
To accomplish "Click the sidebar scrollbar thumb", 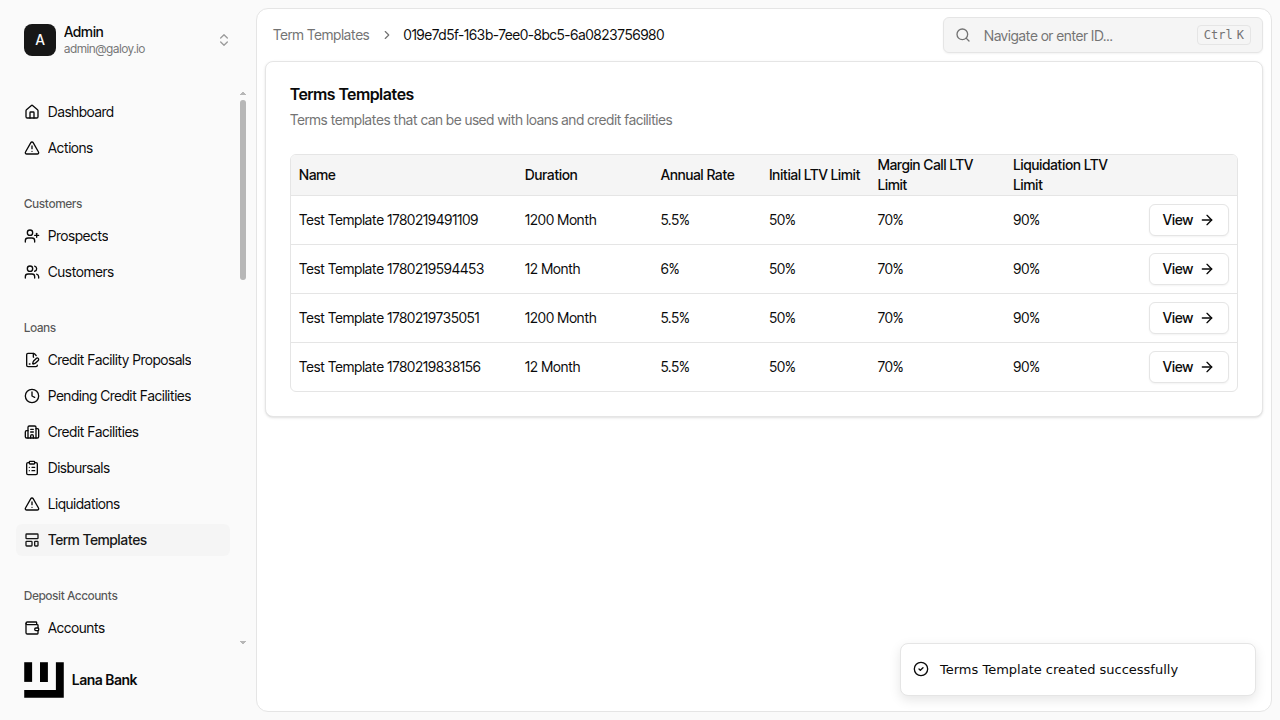I will [x=243, y=190].
